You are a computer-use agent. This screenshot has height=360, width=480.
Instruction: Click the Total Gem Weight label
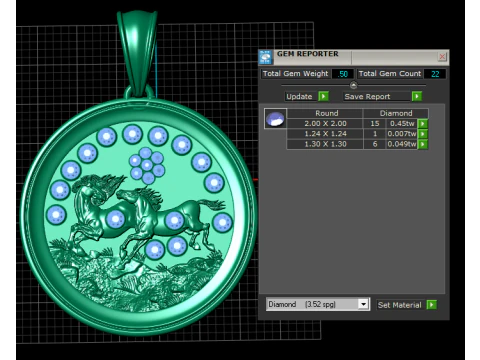pyautogui.click(x=296, y=74)
